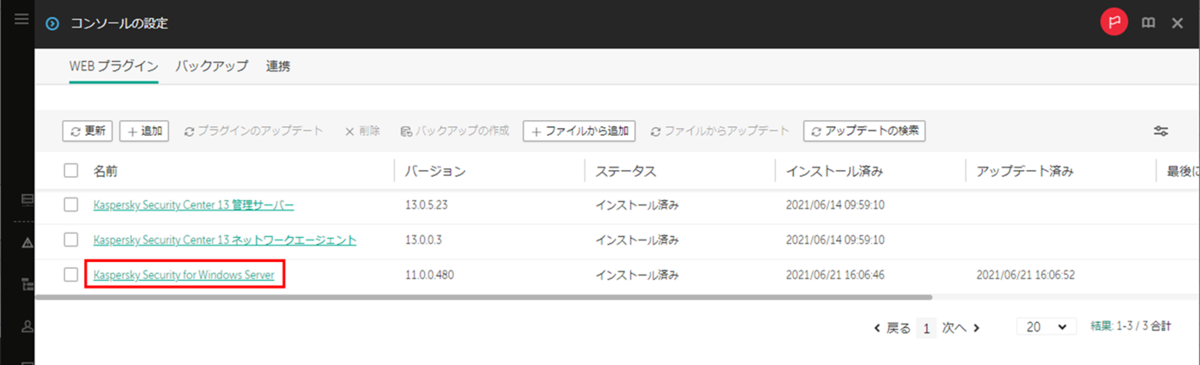Screen dimensions: 1200x365
Task: Click the 更新 refresh button
Action: tap(88, 131)
